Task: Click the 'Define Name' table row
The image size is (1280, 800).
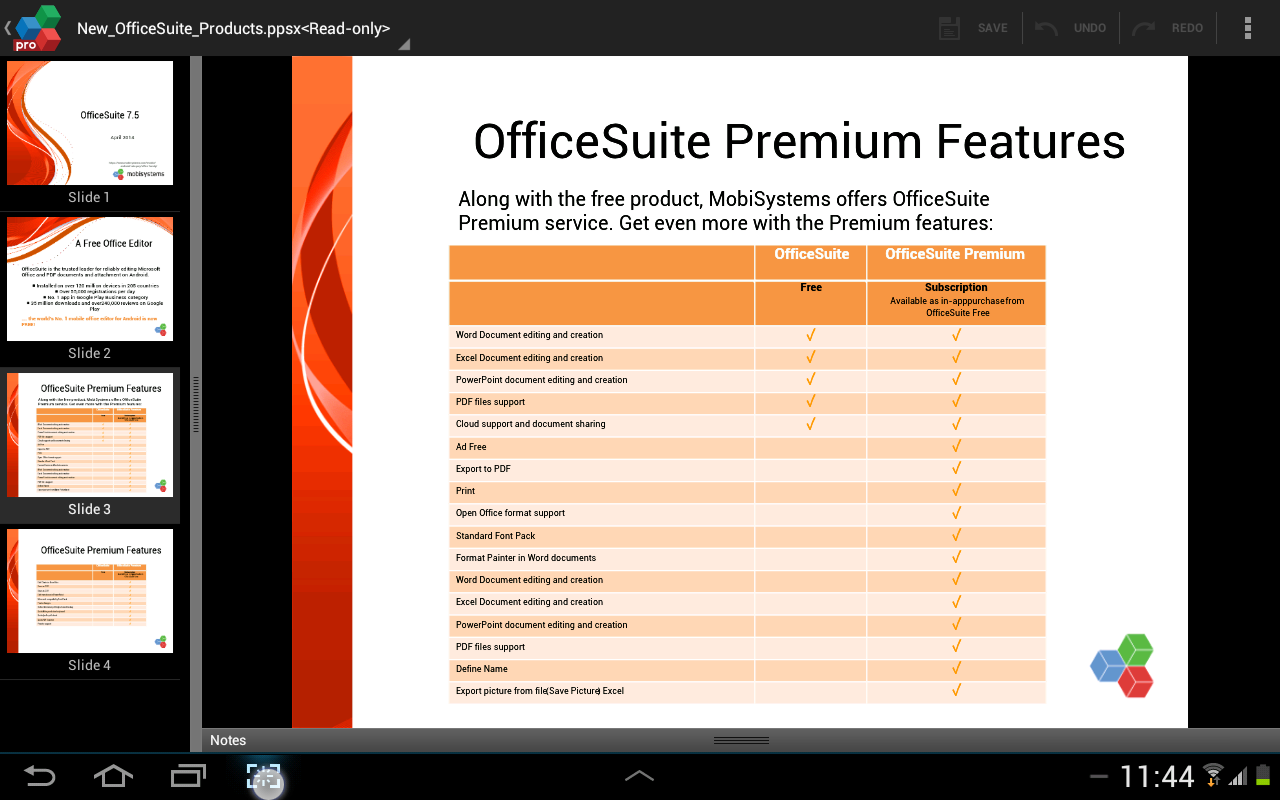Action: [x=747, y=669]
